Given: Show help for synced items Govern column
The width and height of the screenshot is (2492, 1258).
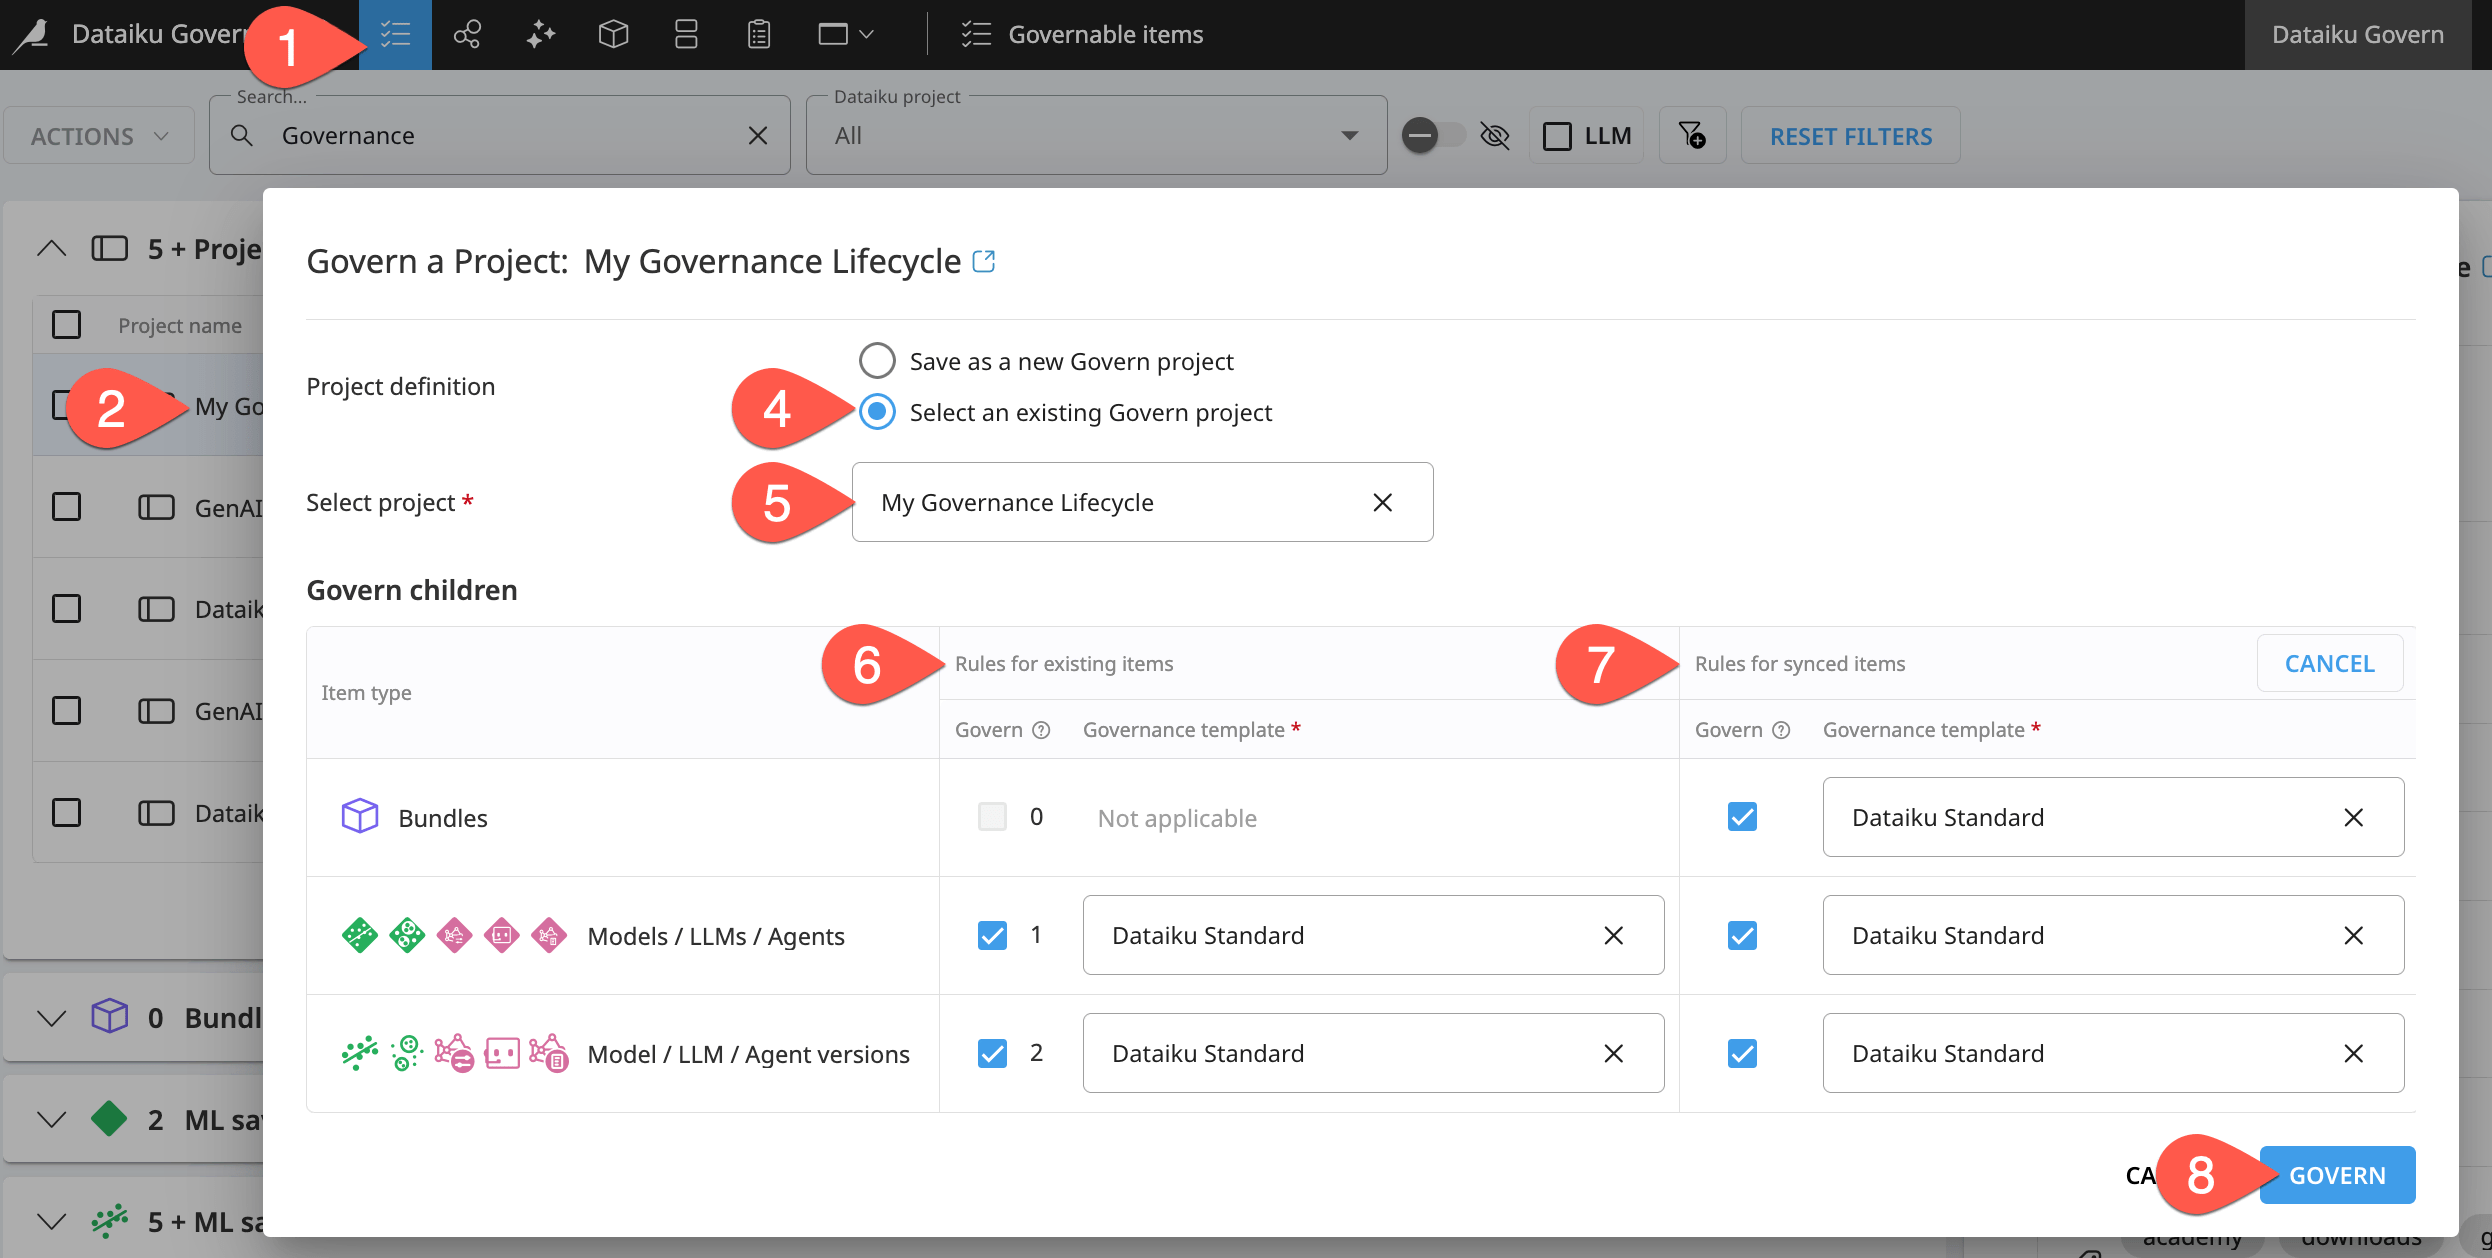Looking at the screenshot, I should [1781, 730].
